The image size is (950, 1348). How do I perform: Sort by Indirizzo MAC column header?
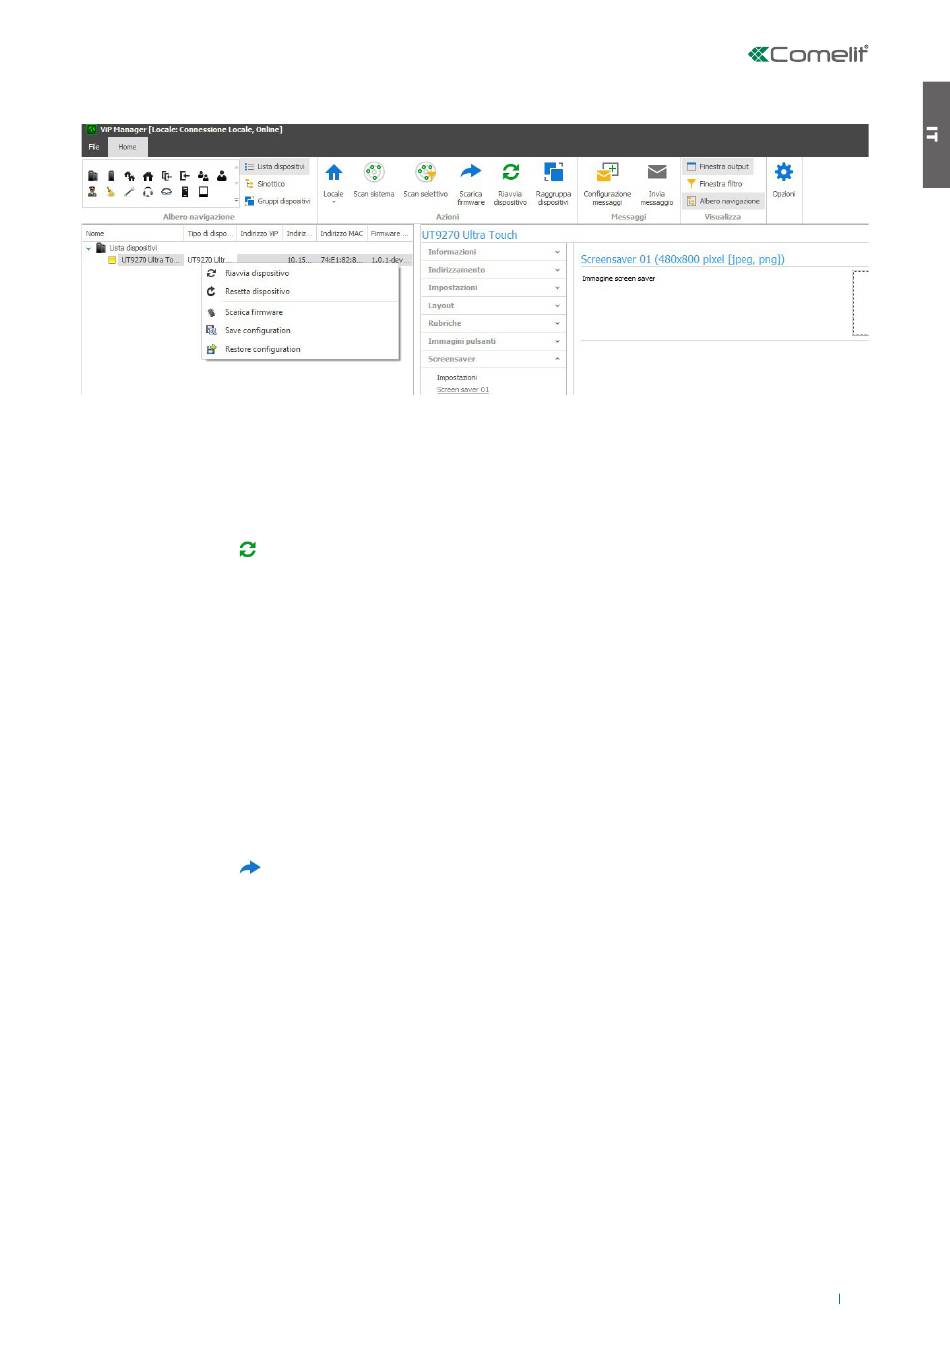pos(342,233)
